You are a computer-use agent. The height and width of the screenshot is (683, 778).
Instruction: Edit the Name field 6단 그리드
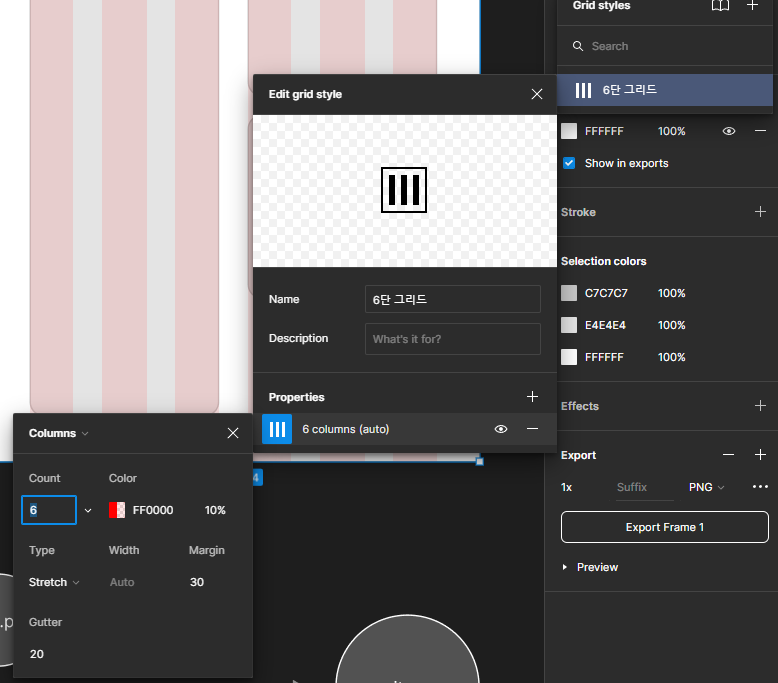(x=453, y=299)
